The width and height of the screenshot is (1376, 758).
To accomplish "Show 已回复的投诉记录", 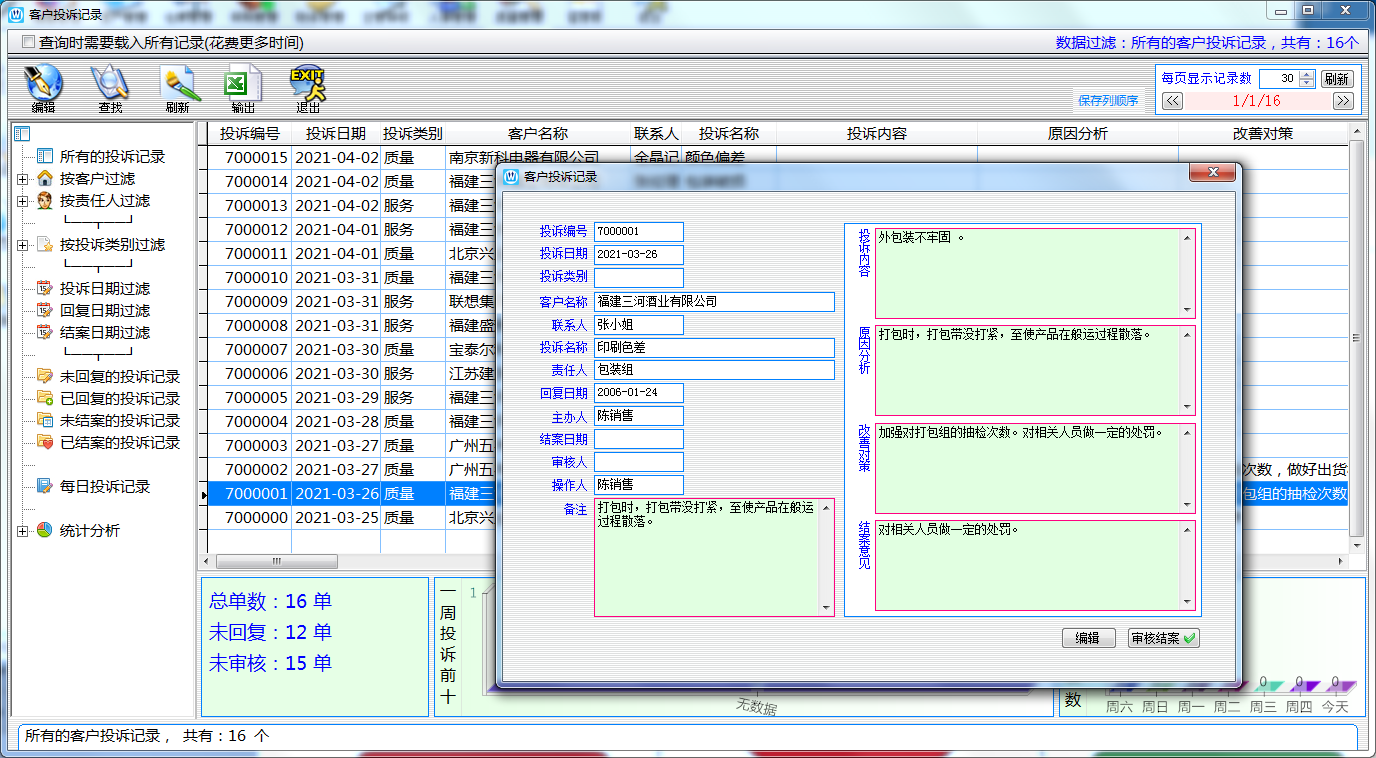I will 119,398.
